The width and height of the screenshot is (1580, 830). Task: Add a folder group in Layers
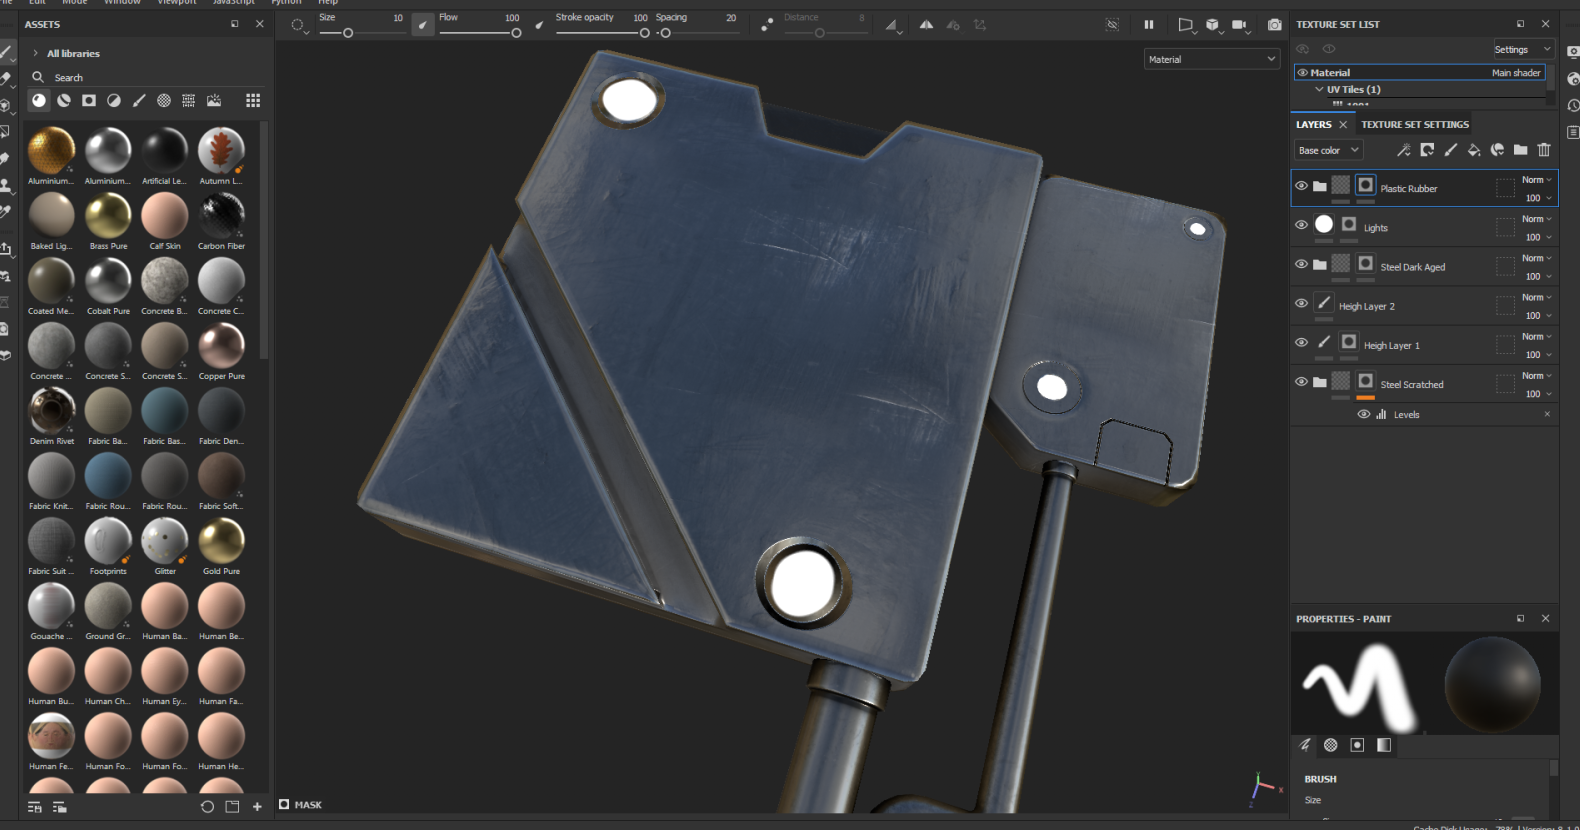pyautogui.click(x=1520, y=150)
